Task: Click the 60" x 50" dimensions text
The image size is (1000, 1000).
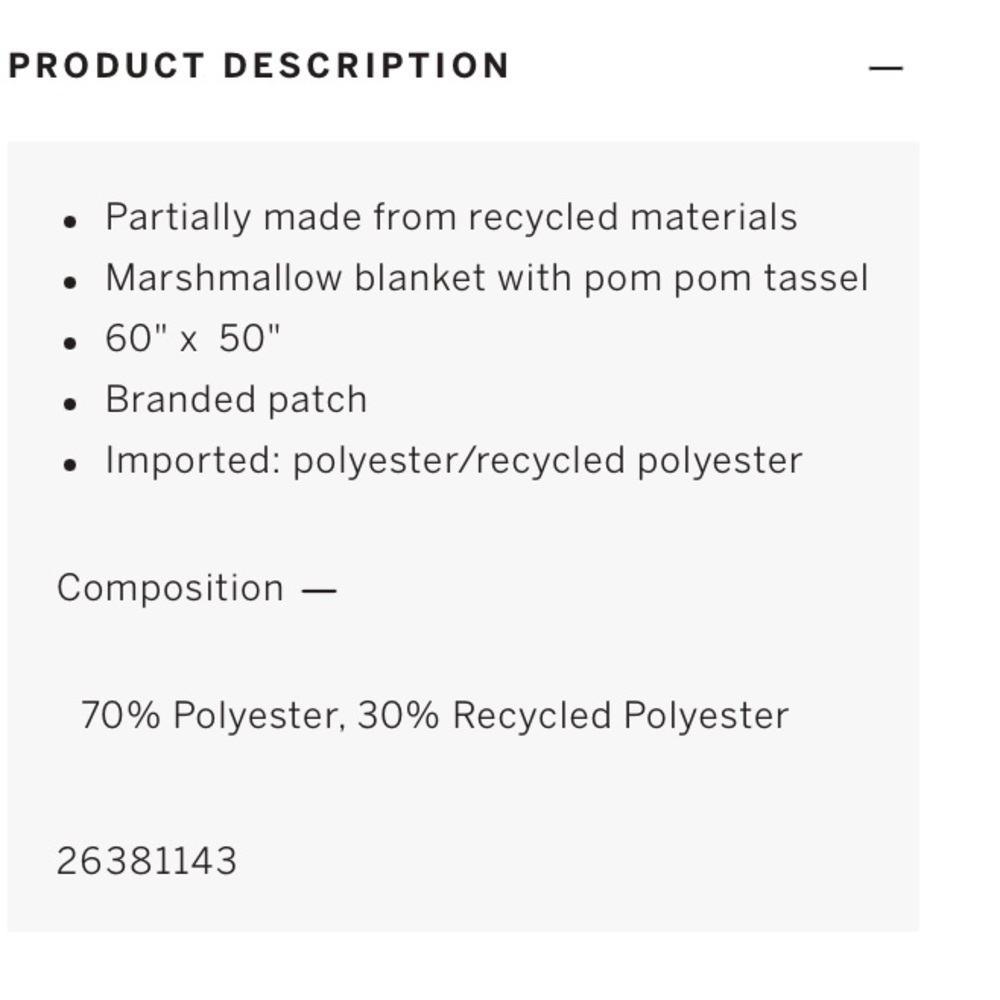Action: pos(193,338)
